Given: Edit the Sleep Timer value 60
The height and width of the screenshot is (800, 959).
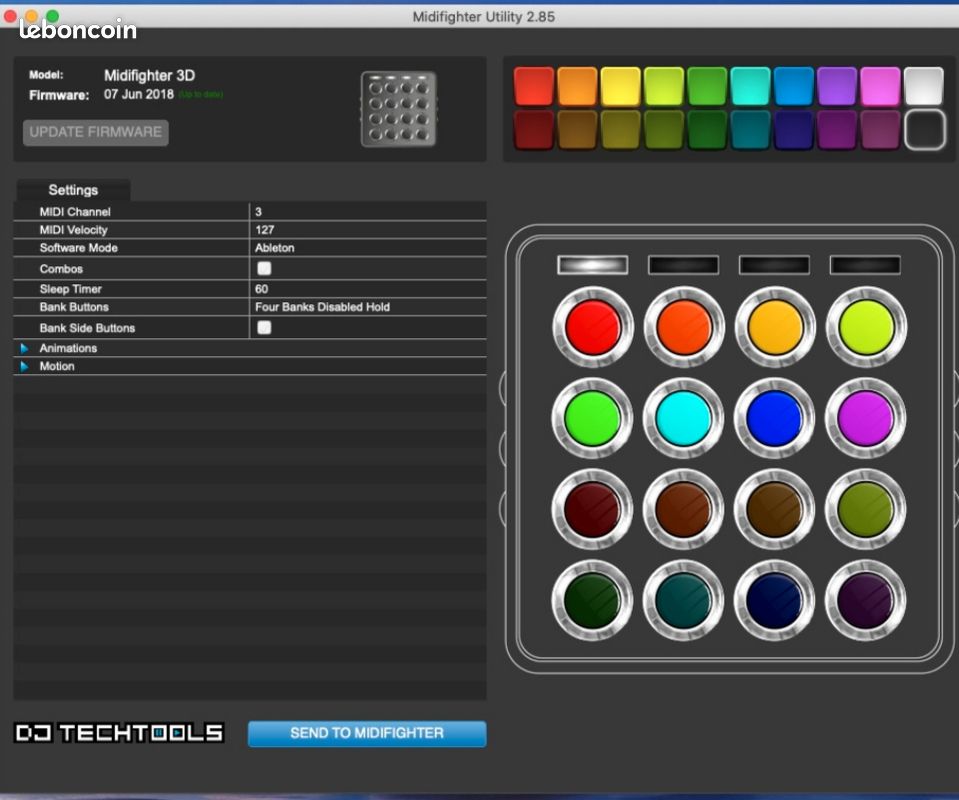Looking at the screenshot, I should (368, 289).
